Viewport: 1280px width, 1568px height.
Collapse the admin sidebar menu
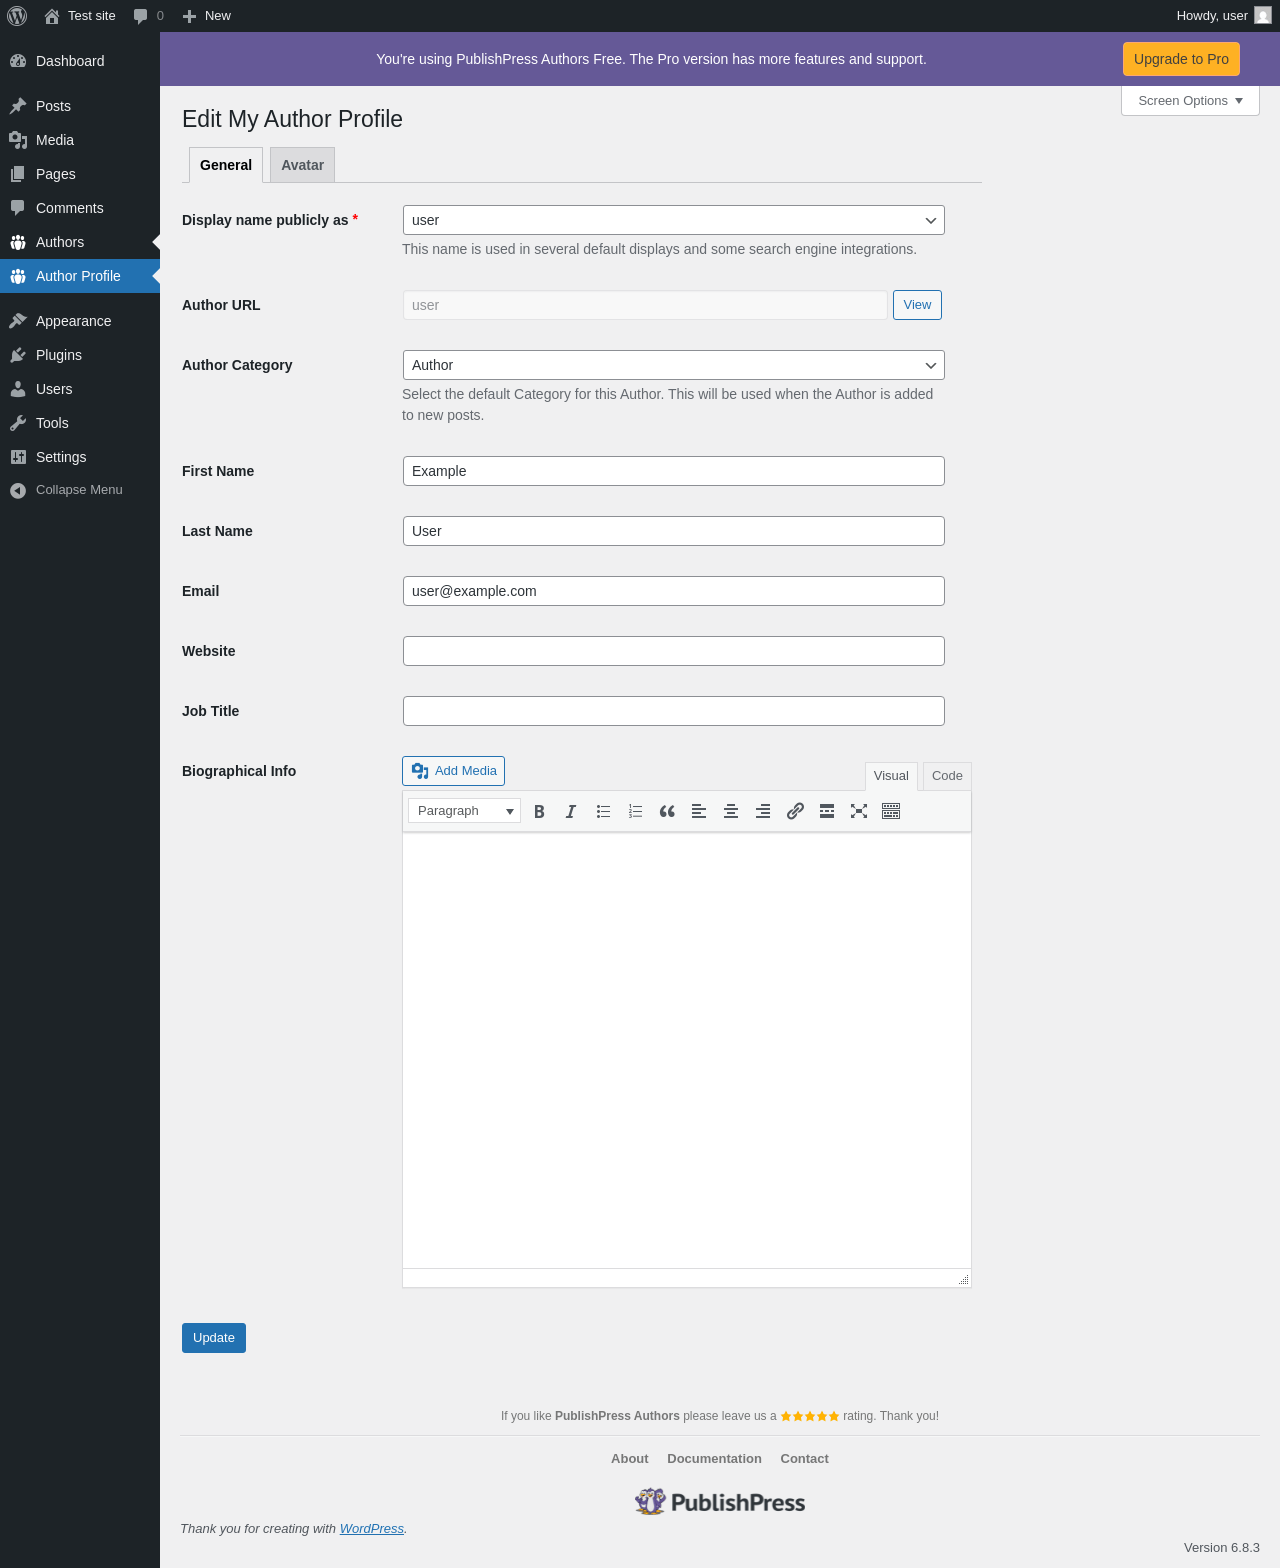80,490
